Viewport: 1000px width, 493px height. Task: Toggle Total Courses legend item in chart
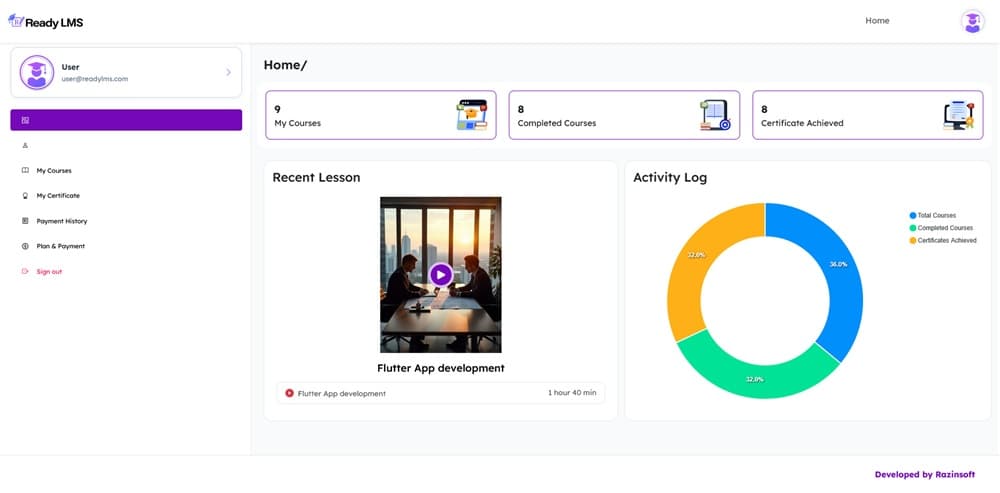click(936, 216)
